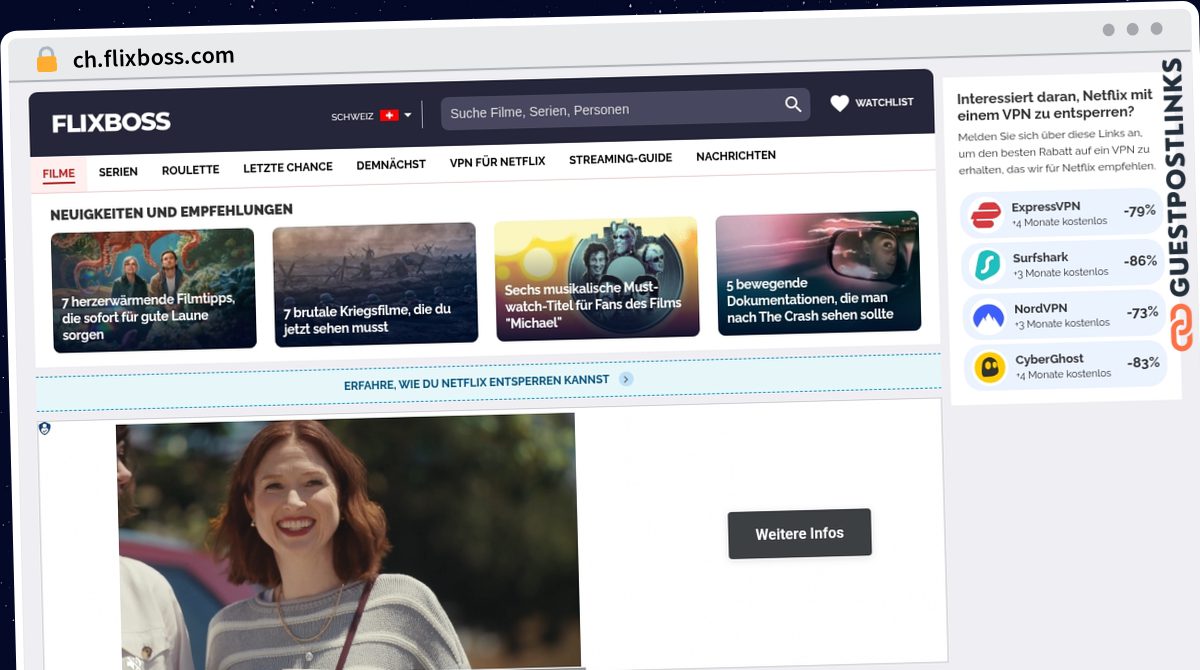Open the WATCHLIST link
This screenshot has width=1200, height=670.
[x=884, y=102]
